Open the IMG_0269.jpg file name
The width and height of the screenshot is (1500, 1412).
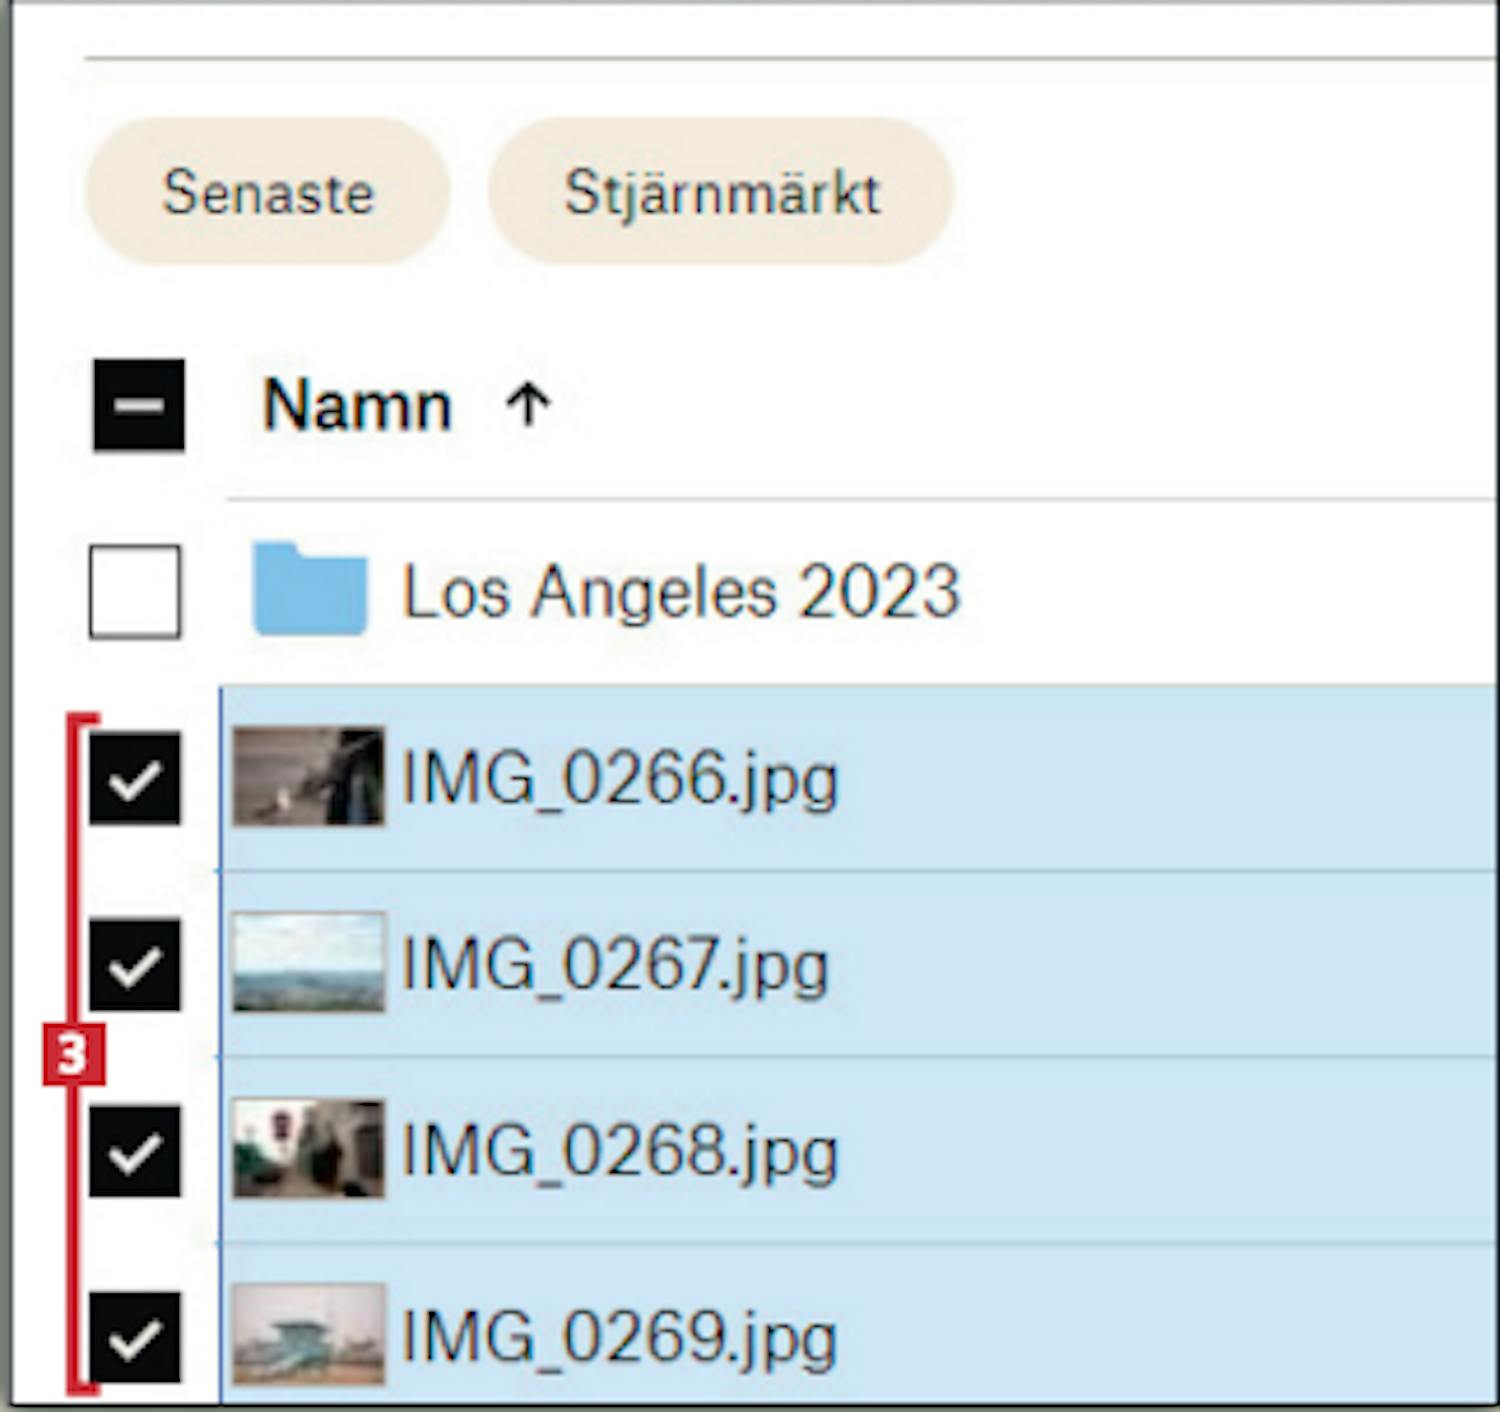click(x=619, y=1338)
